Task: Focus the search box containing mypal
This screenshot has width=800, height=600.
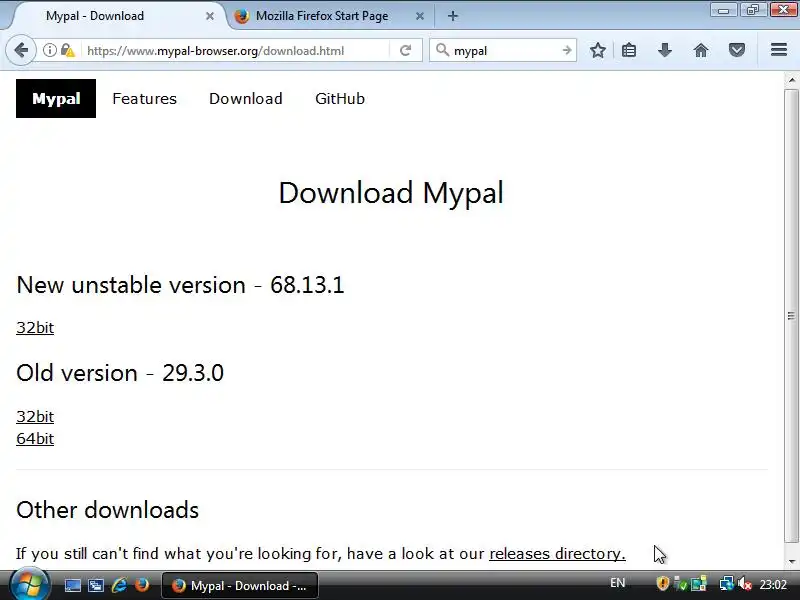Action: pyautogui.click(x=505, y=51)
